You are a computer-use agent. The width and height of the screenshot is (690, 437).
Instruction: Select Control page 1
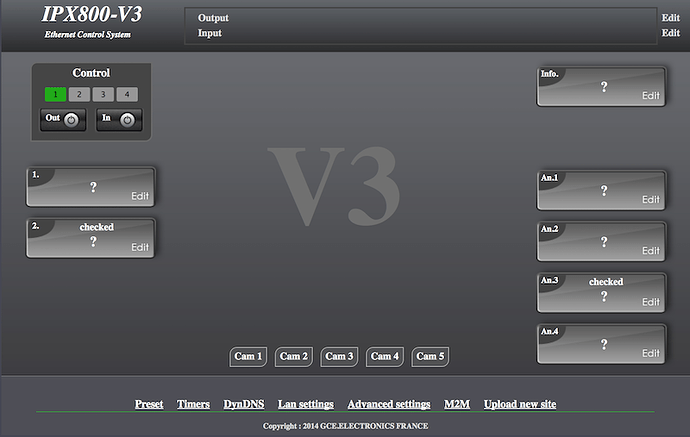point(55,94)
